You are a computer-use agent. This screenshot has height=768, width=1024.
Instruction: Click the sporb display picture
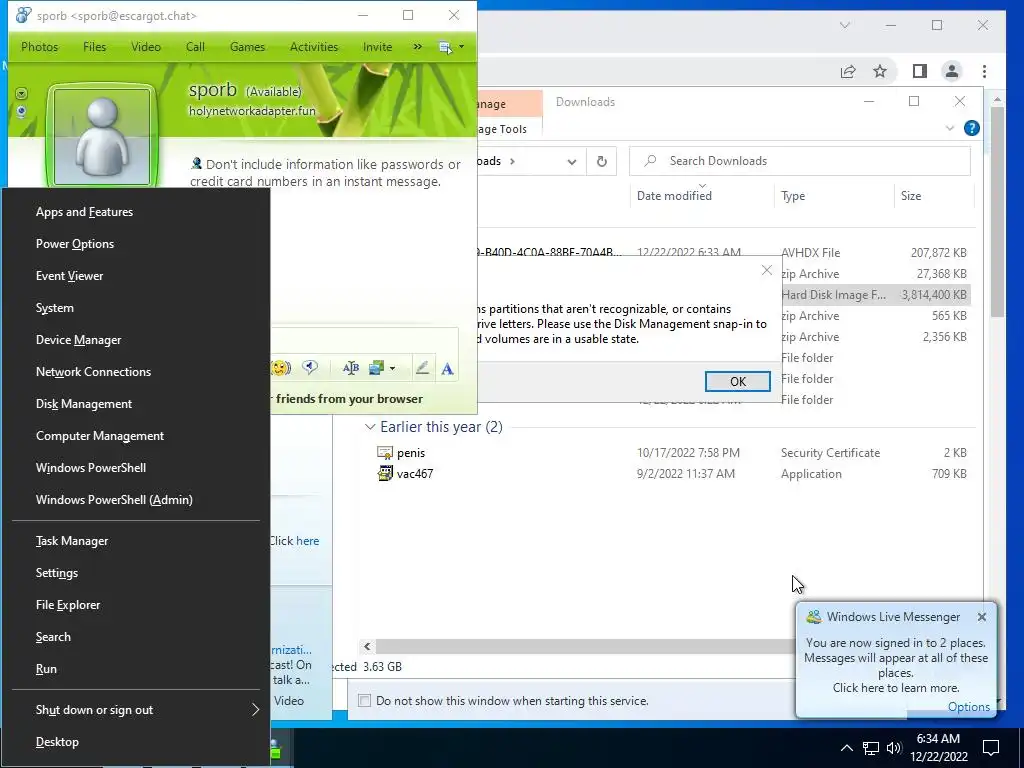coord(103,136)
